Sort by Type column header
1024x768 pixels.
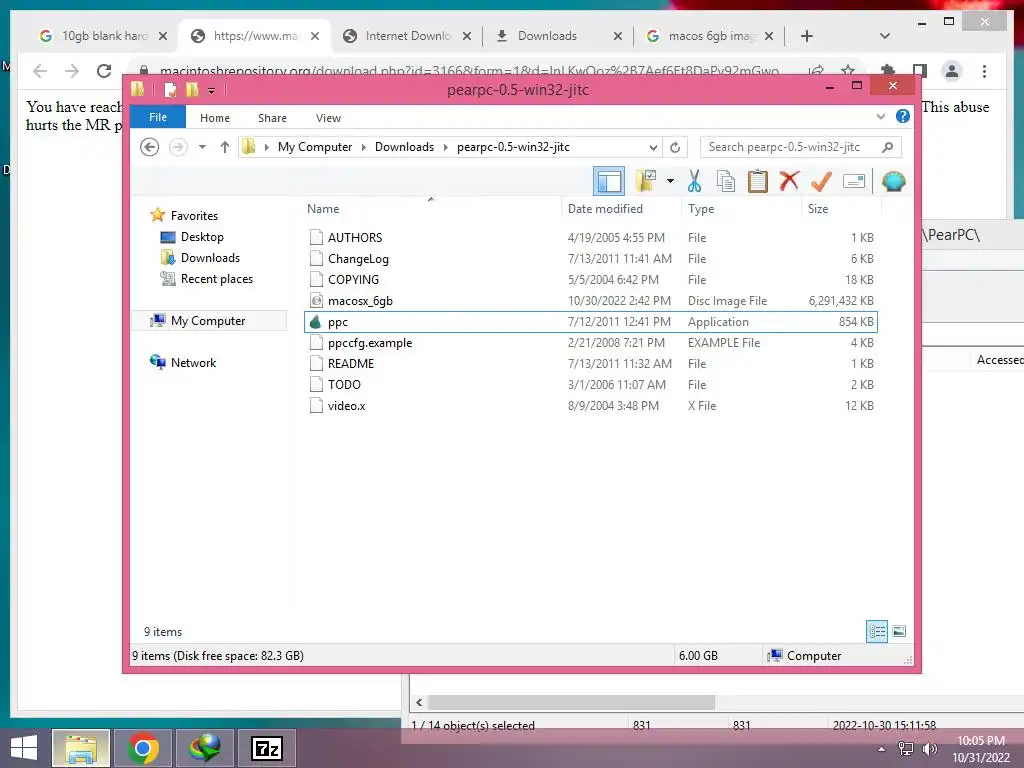(701, 208)
